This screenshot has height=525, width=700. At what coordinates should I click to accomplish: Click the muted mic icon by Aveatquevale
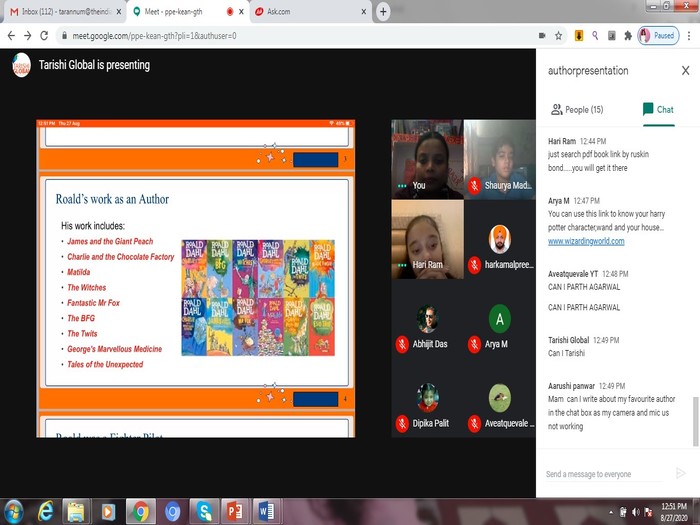475,424
